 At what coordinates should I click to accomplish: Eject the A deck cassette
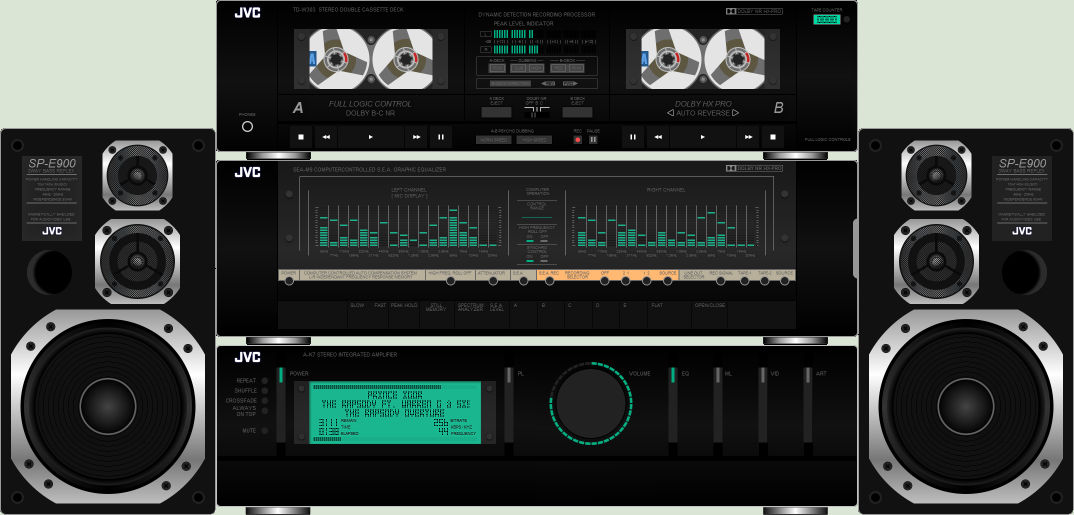pos(496,112)
